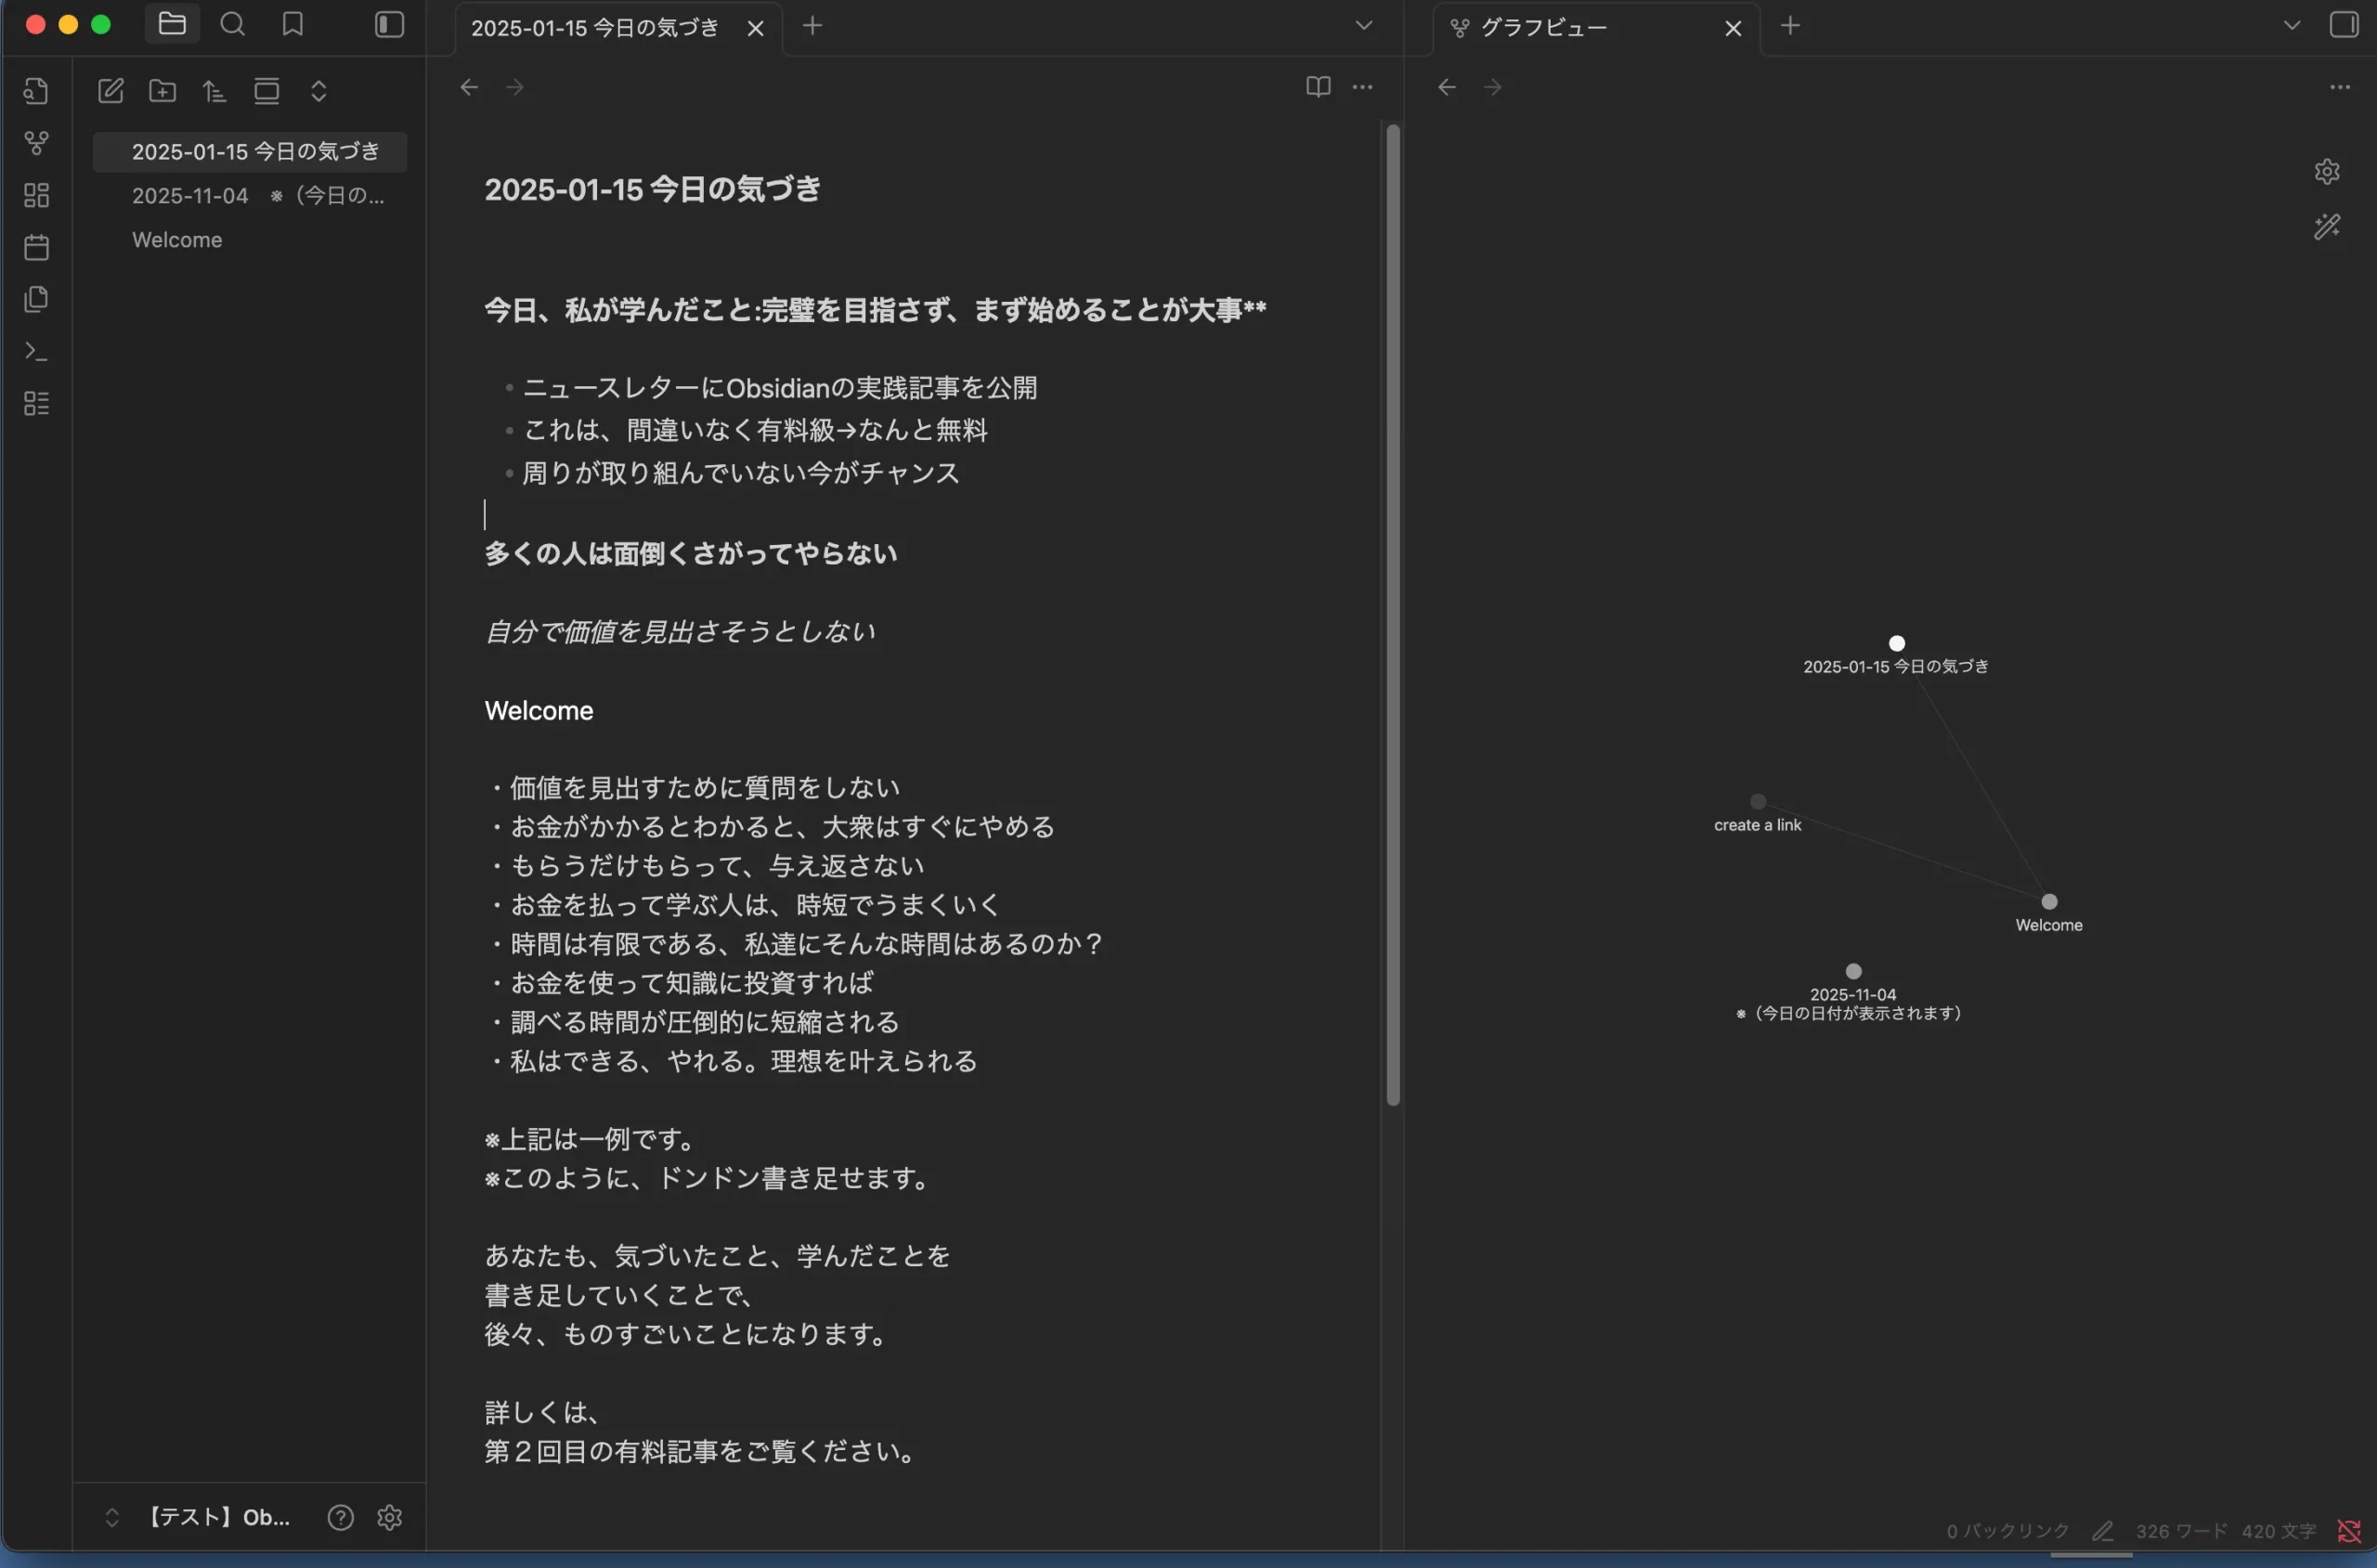Image resolution: width=2377 pixels, height=1568 pixels.
Task: Navigate forward in the note pane
Action: point(515,87)
